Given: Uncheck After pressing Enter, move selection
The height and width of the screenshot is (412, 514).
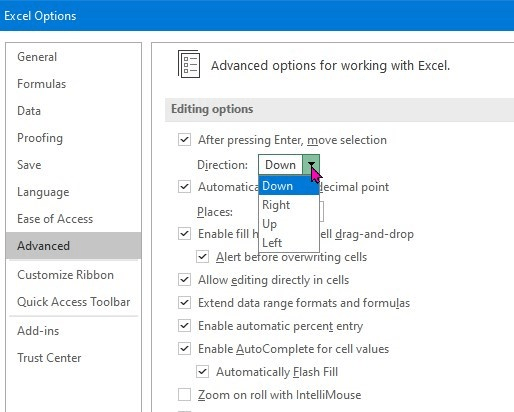Looking at the screenshot, I should 184,140.
